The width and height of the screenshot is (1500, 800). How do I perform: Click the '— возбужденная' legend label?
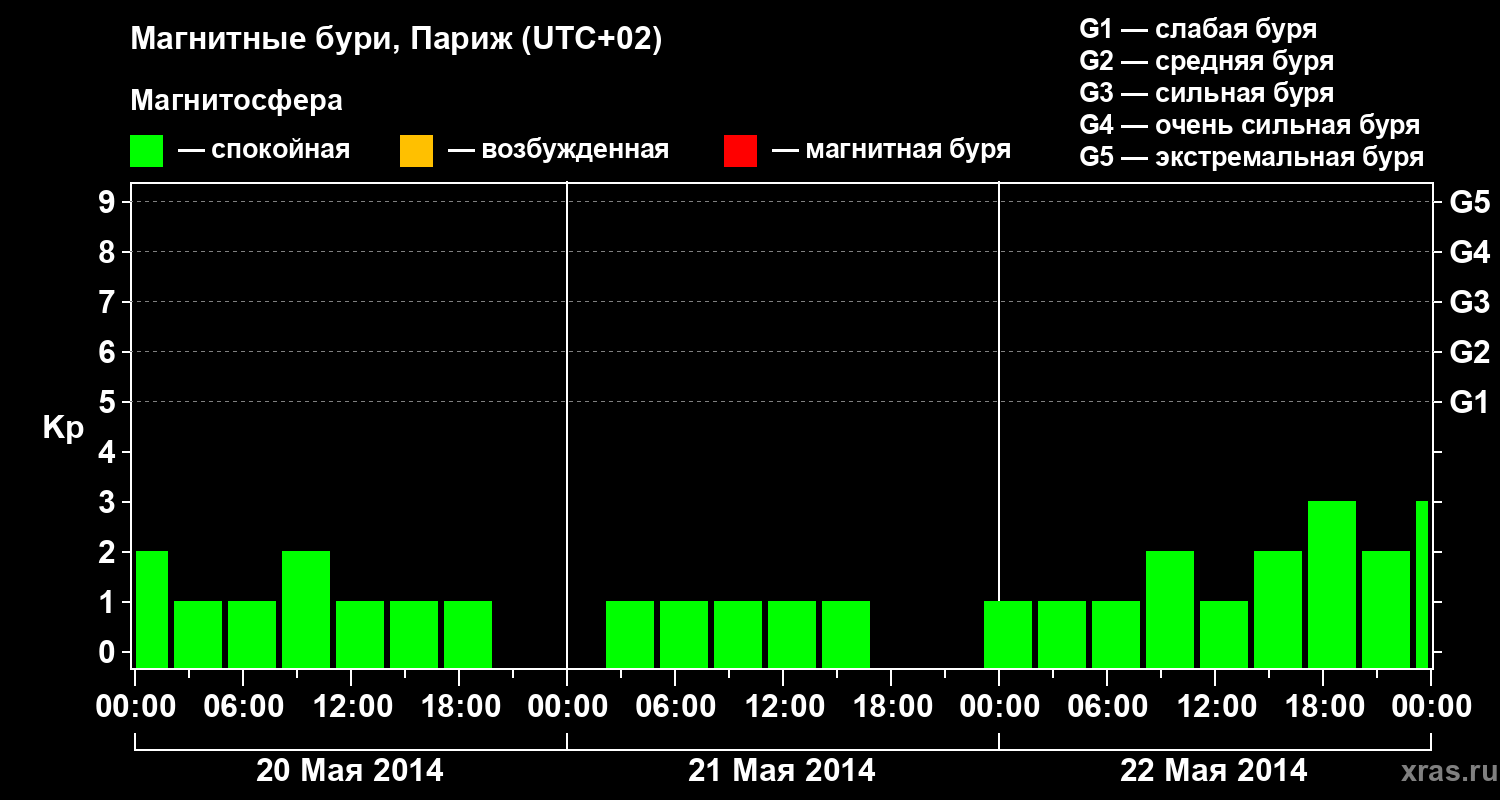[558, 150]
